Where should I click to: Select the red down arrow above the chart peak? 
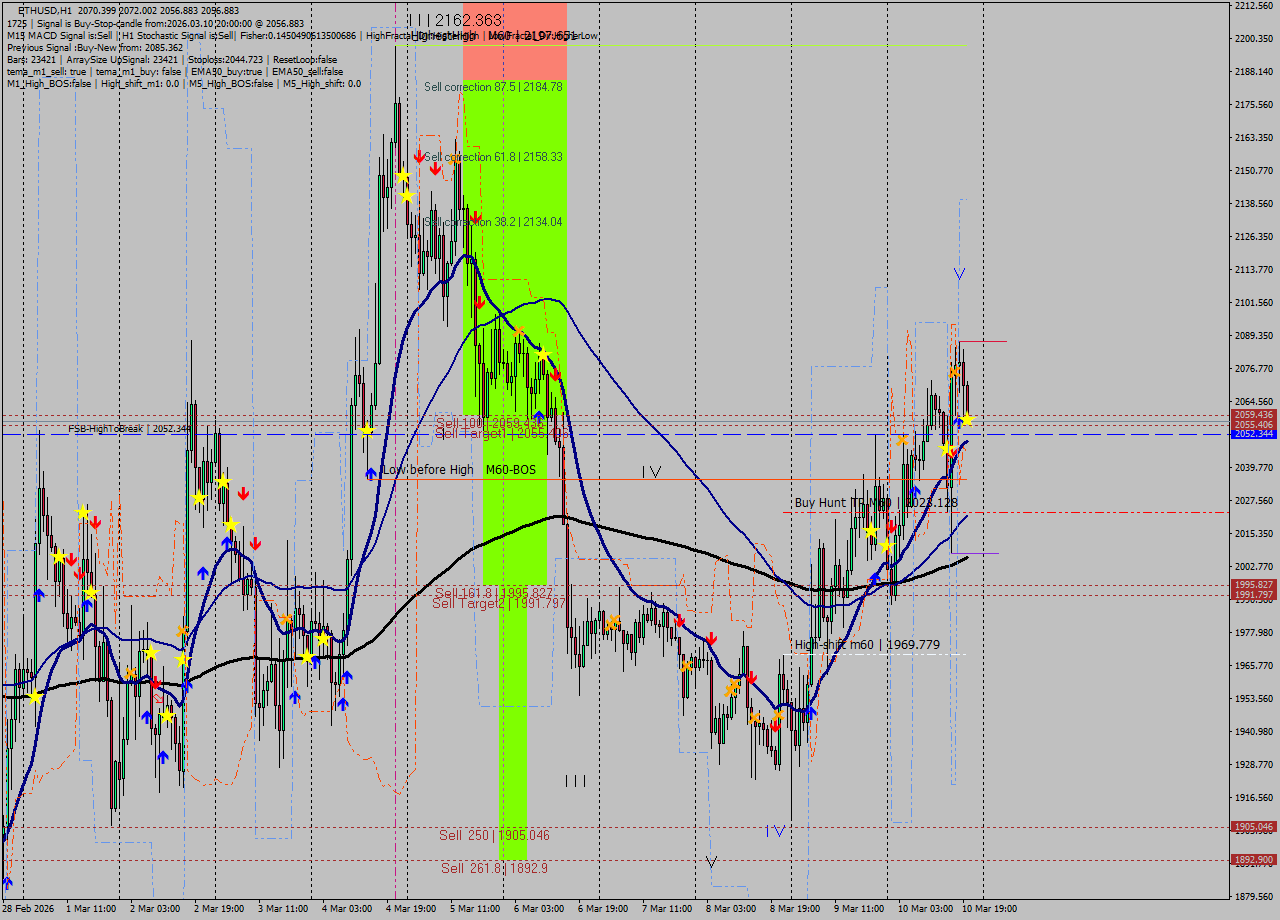pyautogui.click(x=418, y=157)
